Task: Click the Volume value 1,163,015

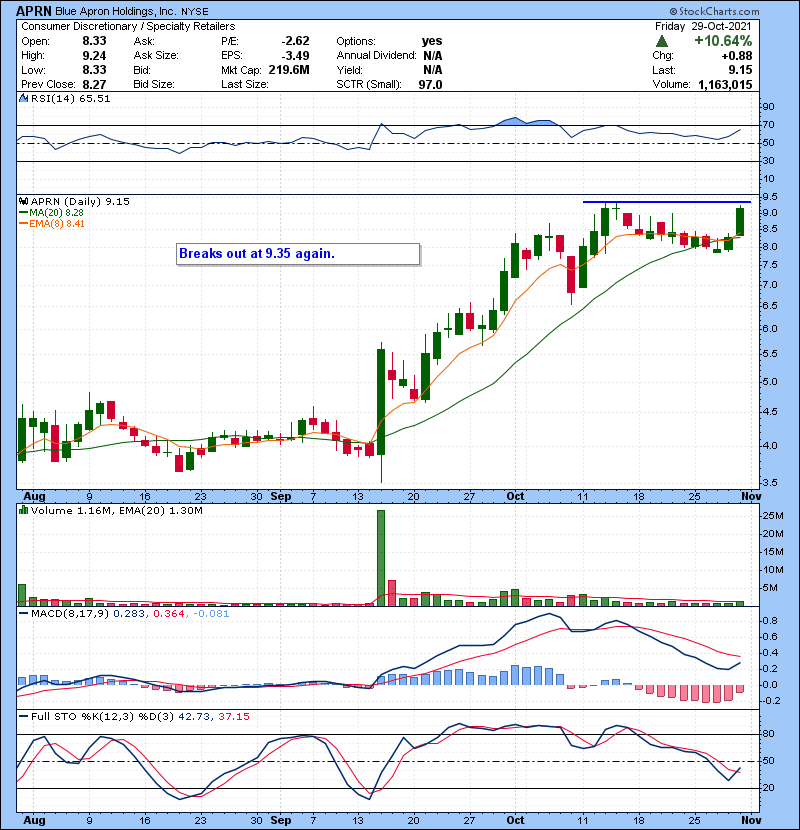Action: click(x=725, y=85)
